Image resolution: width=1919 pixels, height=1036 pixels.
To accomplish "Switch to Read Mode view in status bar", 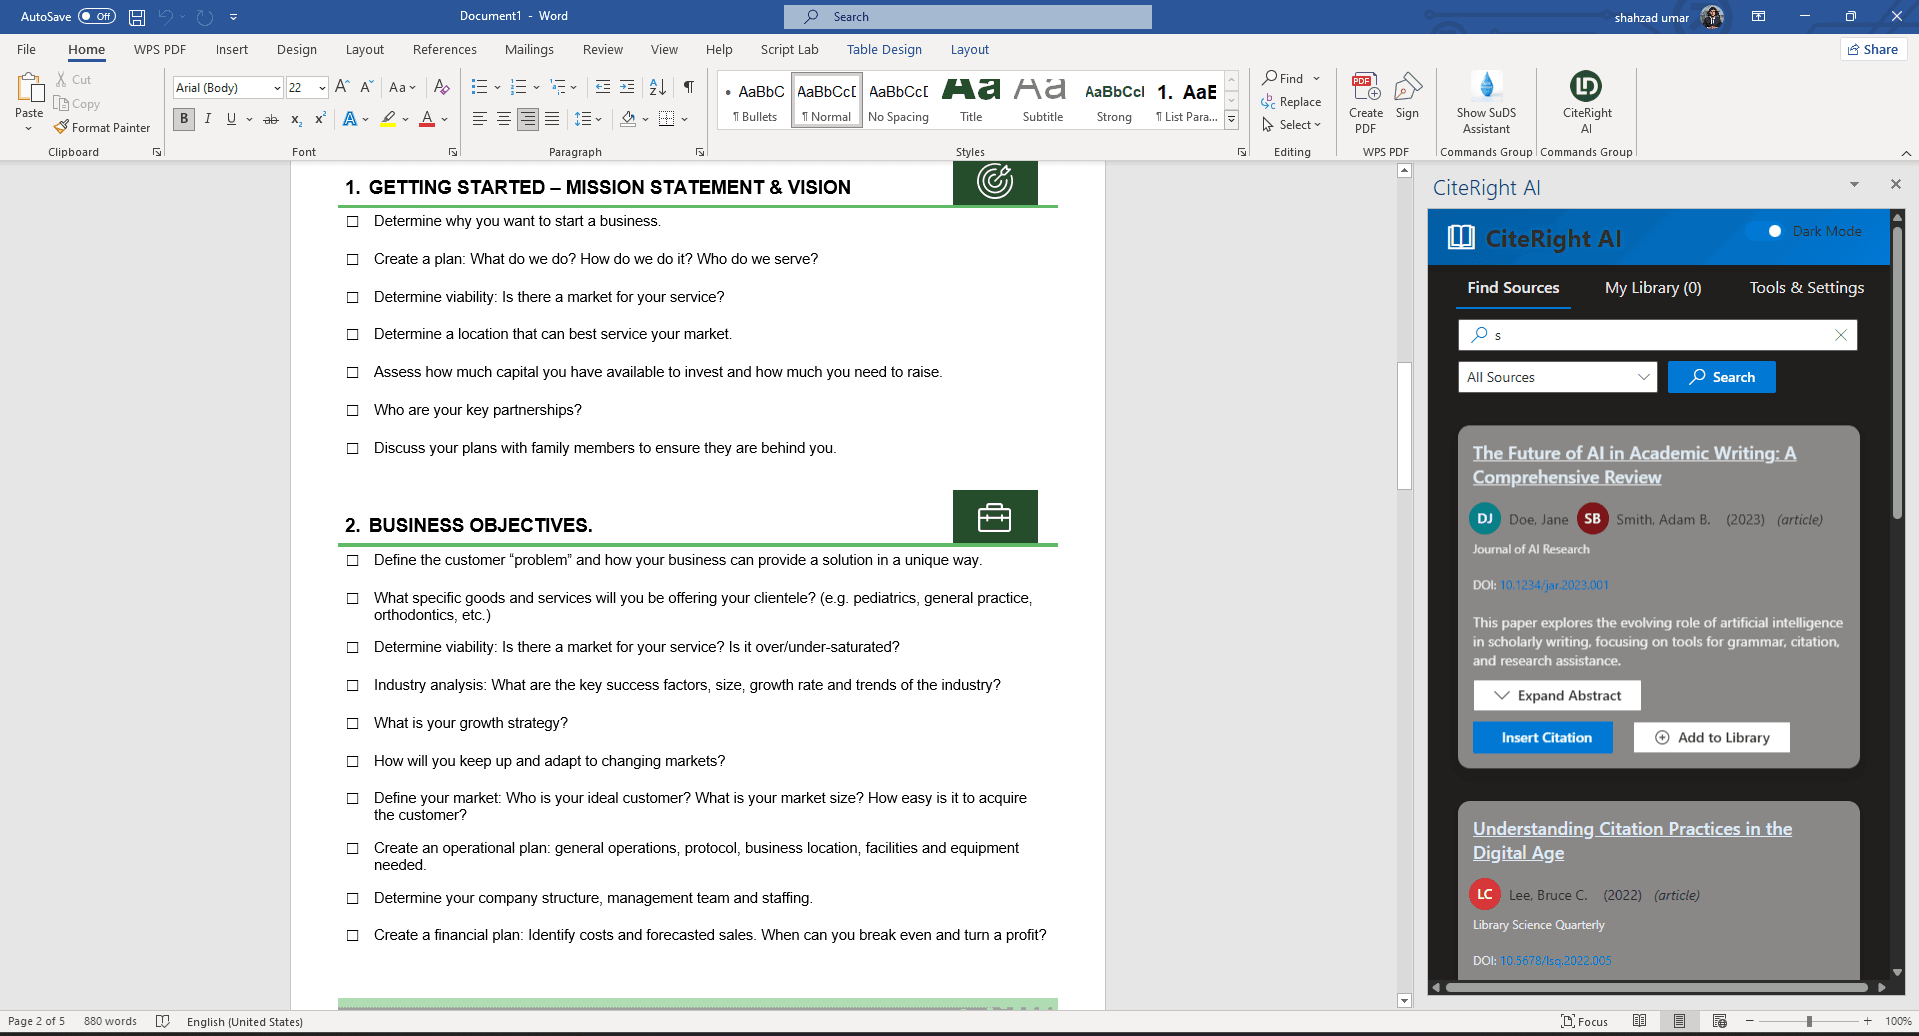I will (1639, 1021).
